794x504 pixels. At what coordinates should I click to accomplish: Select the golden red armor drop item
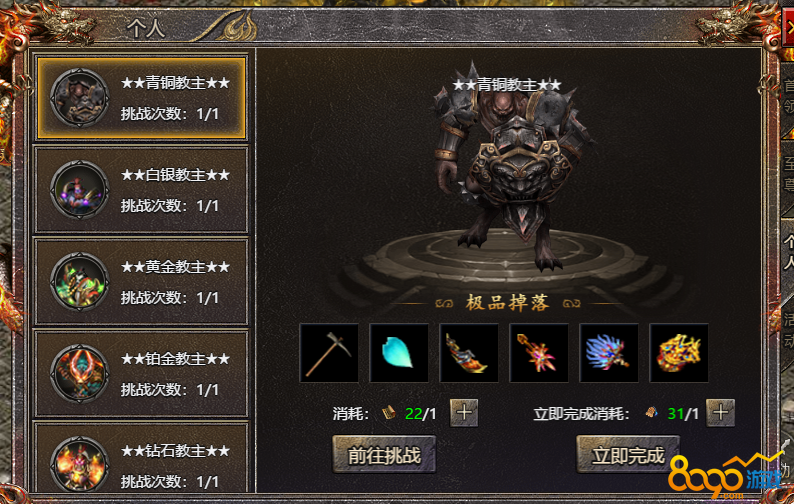tap(679, 353)
